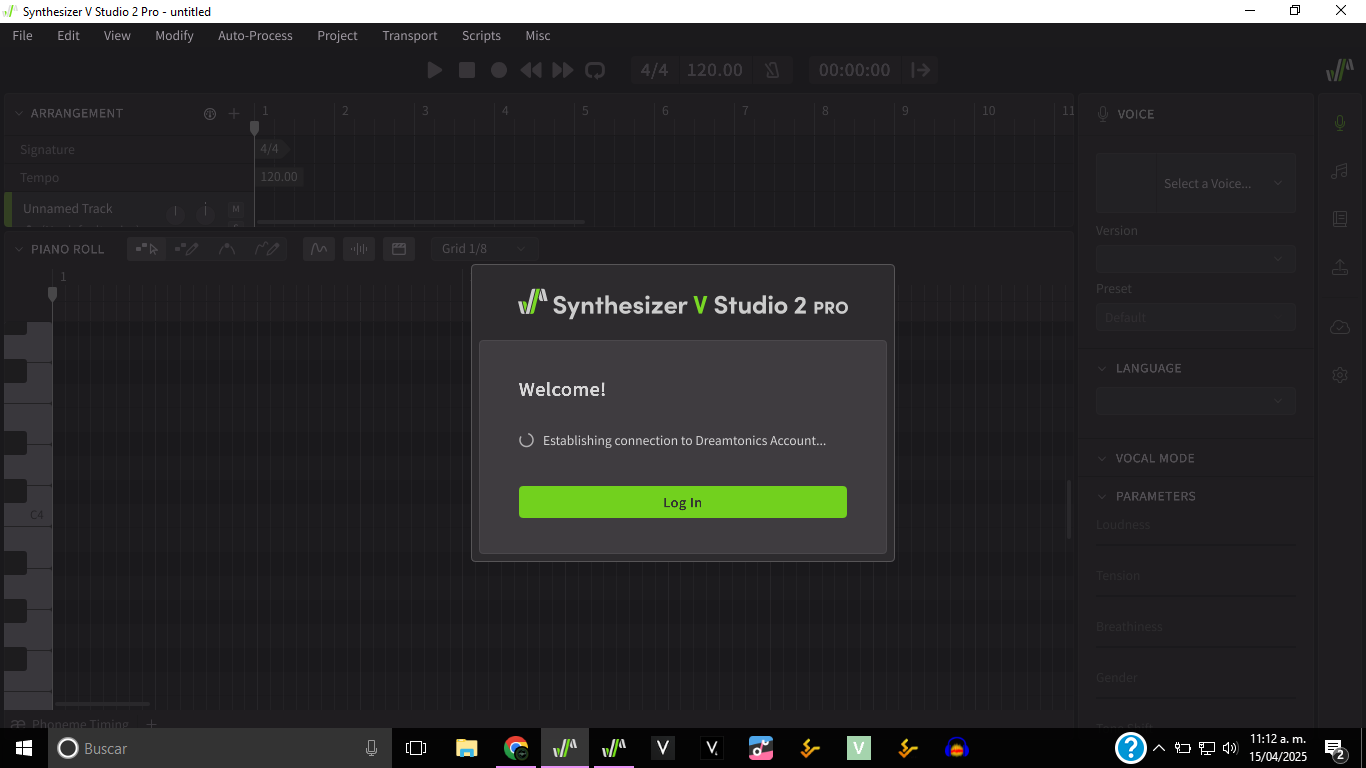Open the cloud icon in sidebar
This screenshot has width=1366, height=768.
point(1340,327)
